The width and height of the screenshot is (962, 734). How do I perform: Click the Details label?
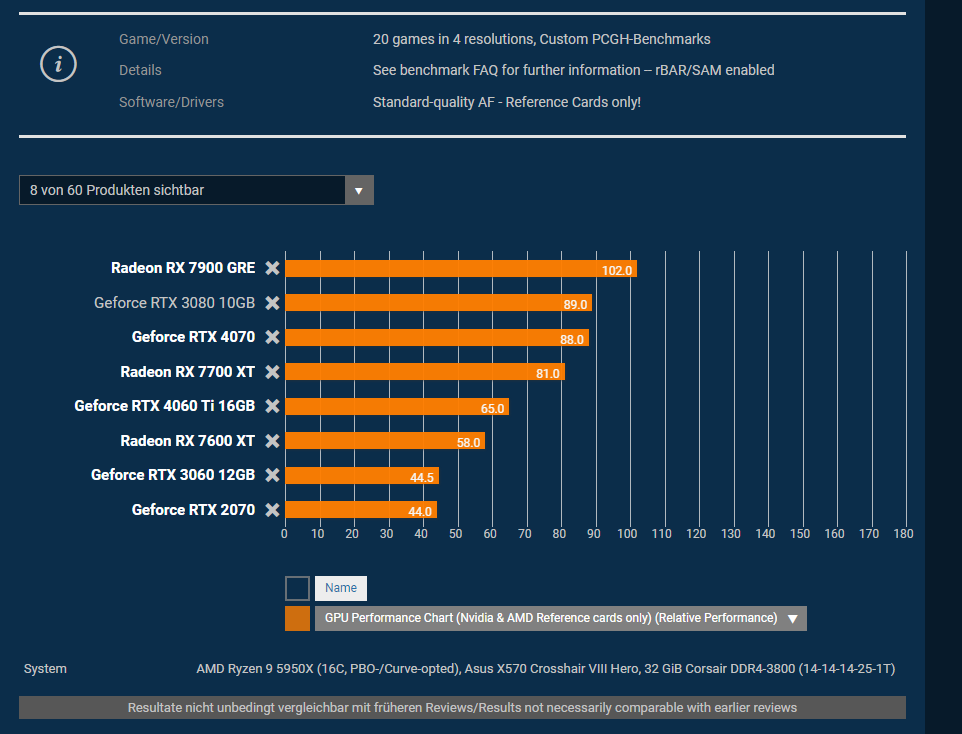click(x=140, y=71)
